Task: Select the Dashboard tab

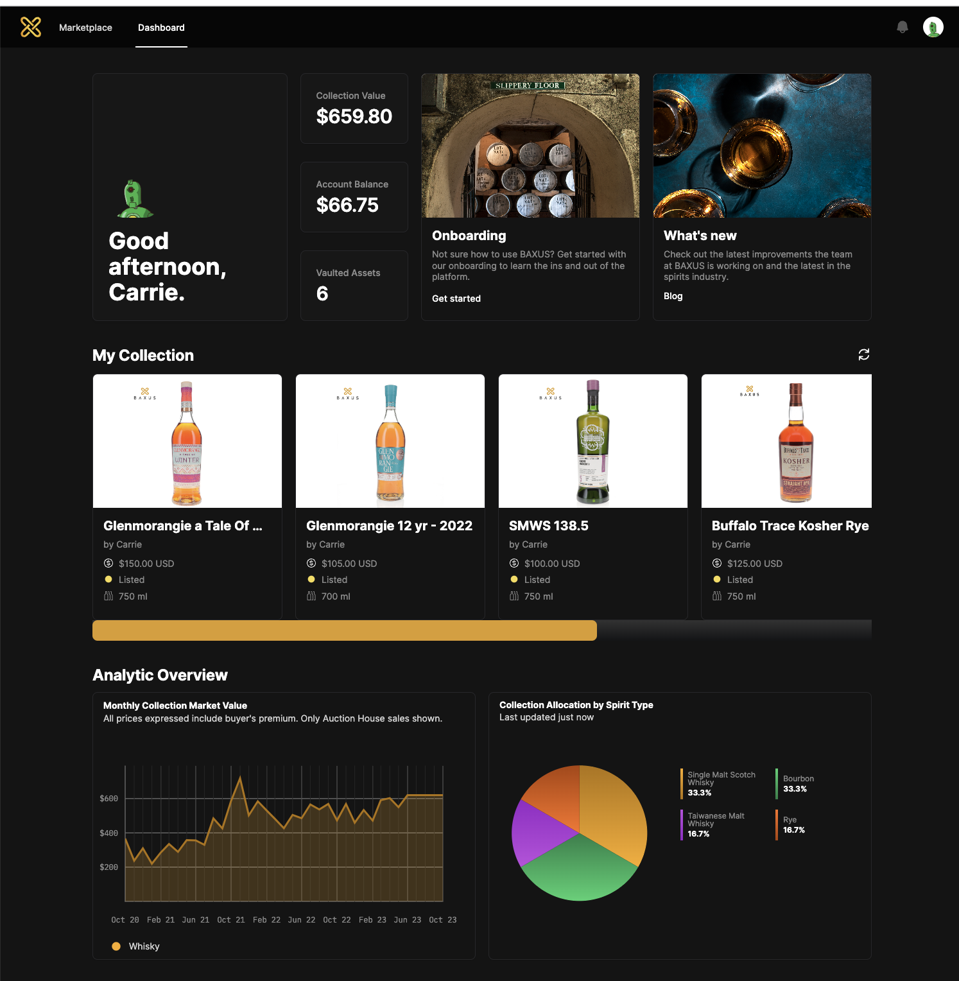Action: (x=161, y=27)
